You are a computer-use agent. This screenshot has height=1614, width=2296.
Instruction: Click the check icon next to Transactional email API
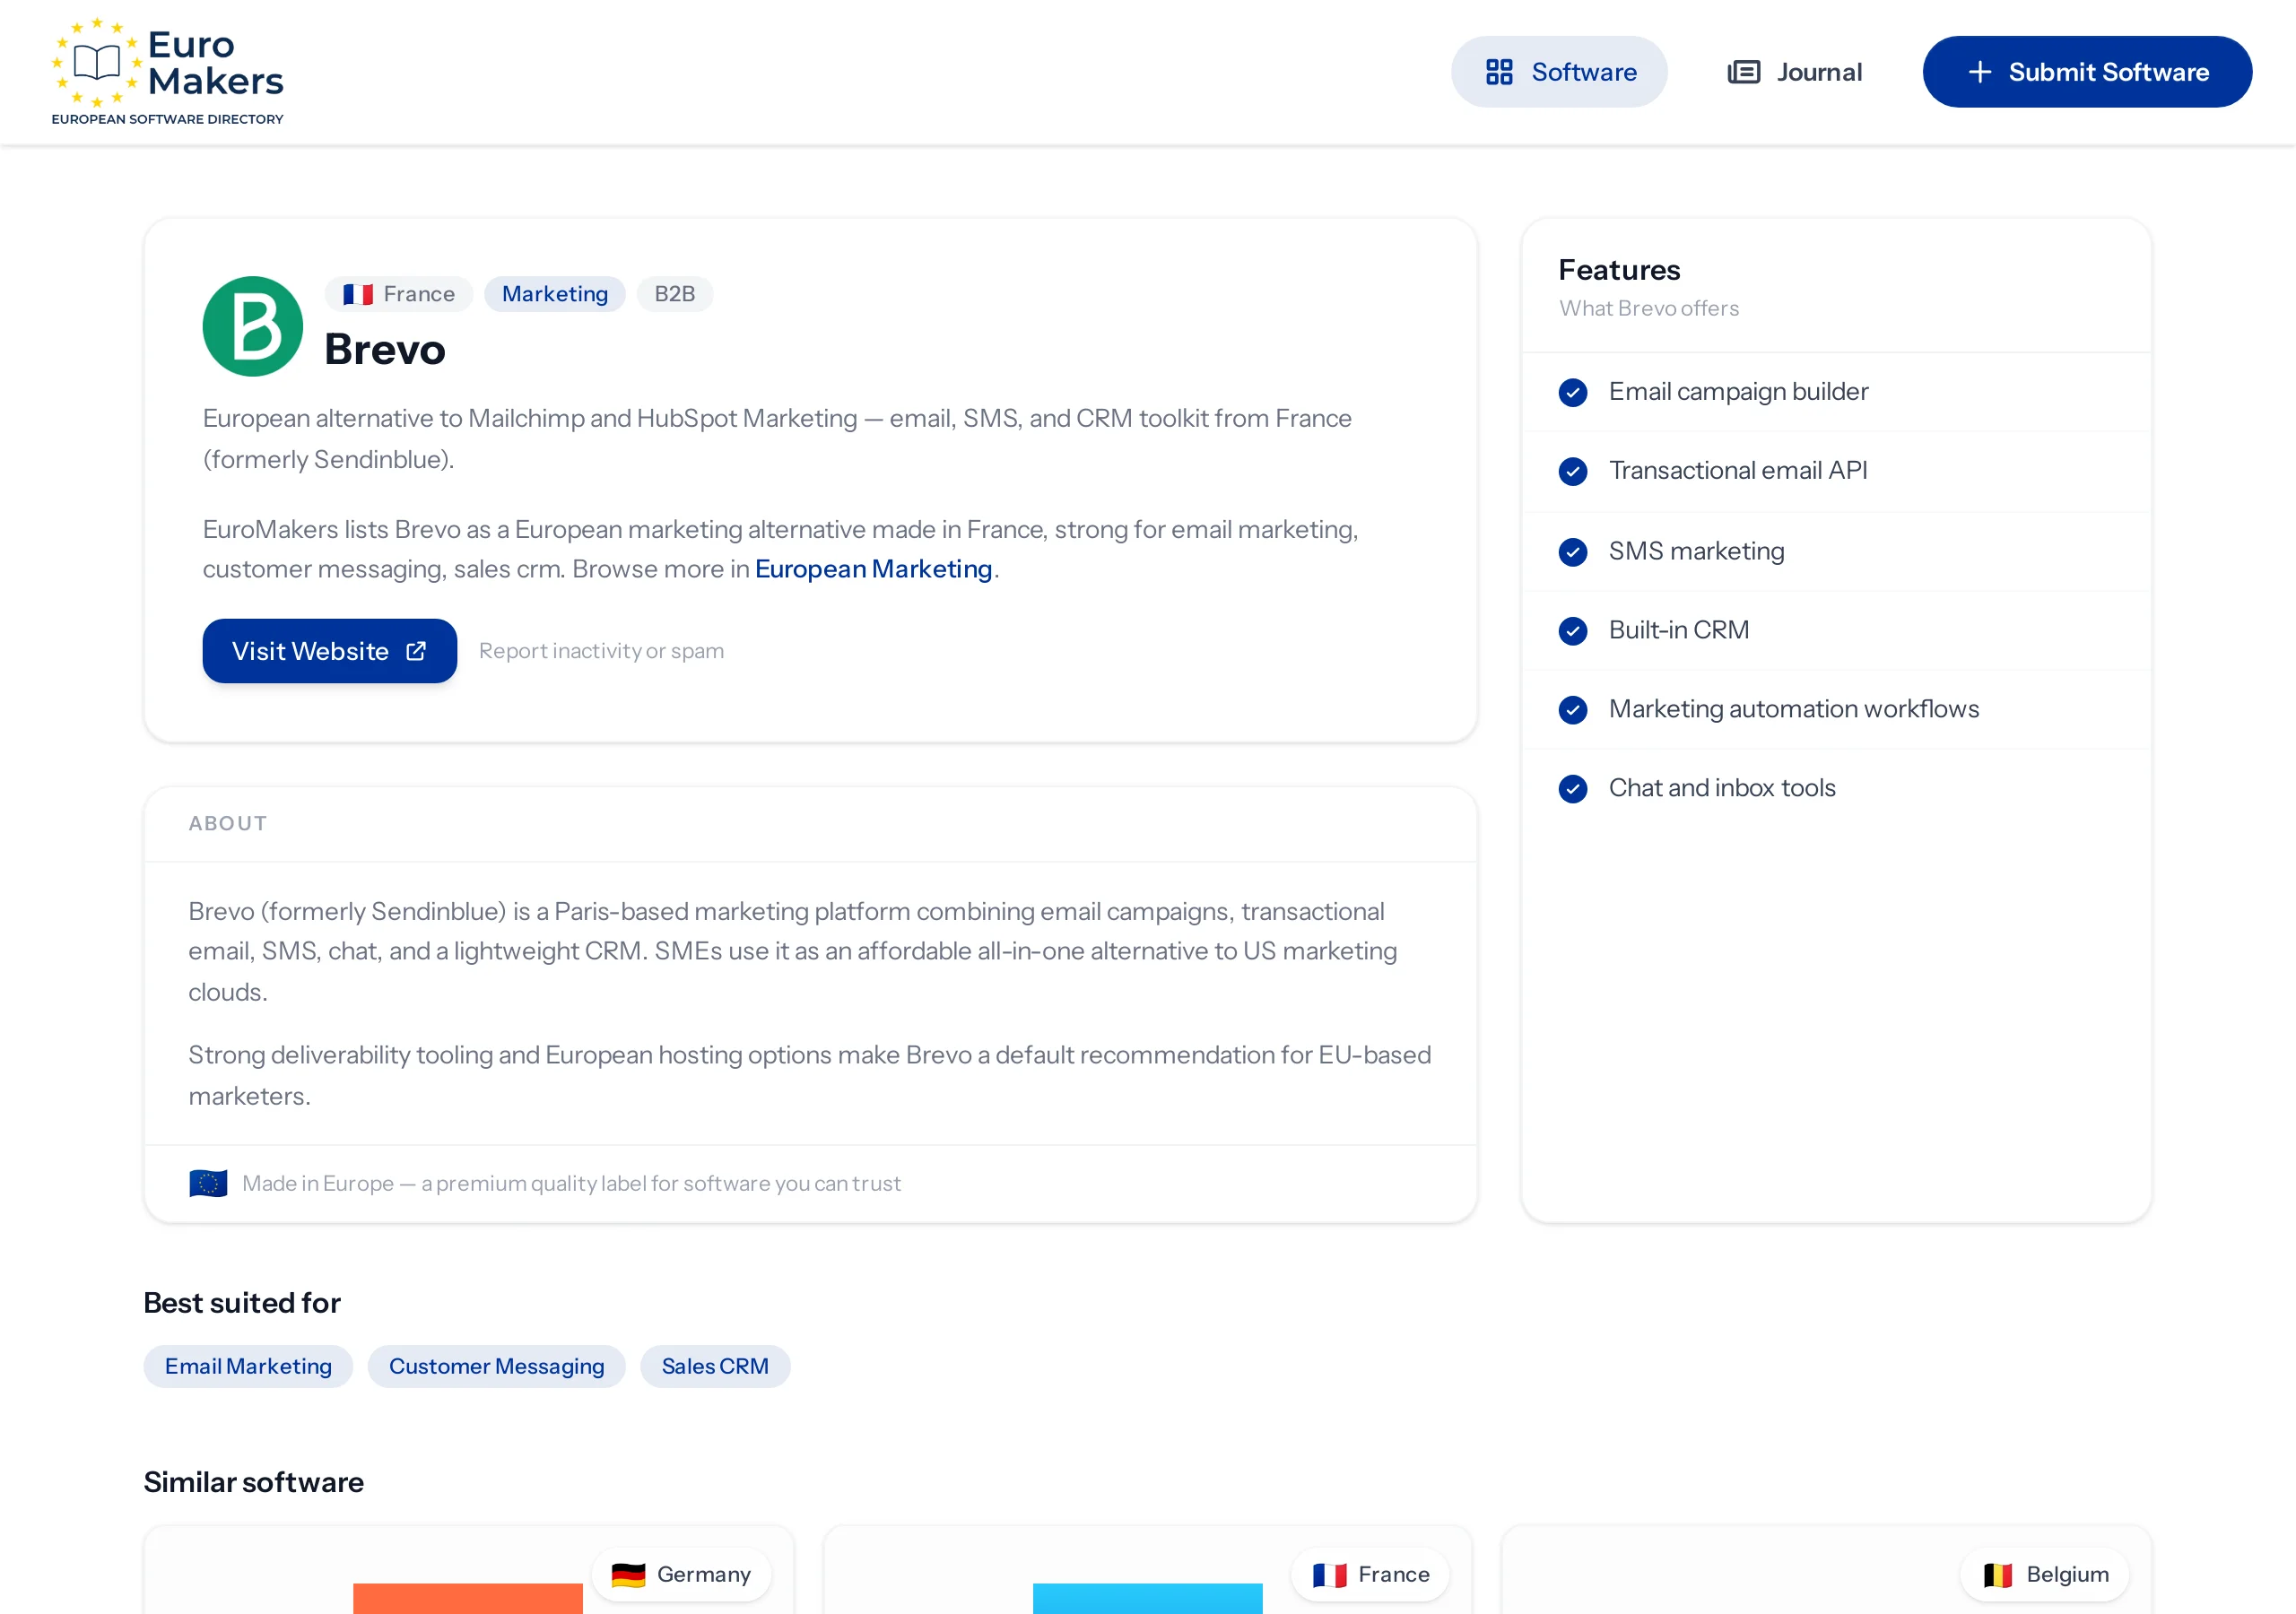point(1573,471)
